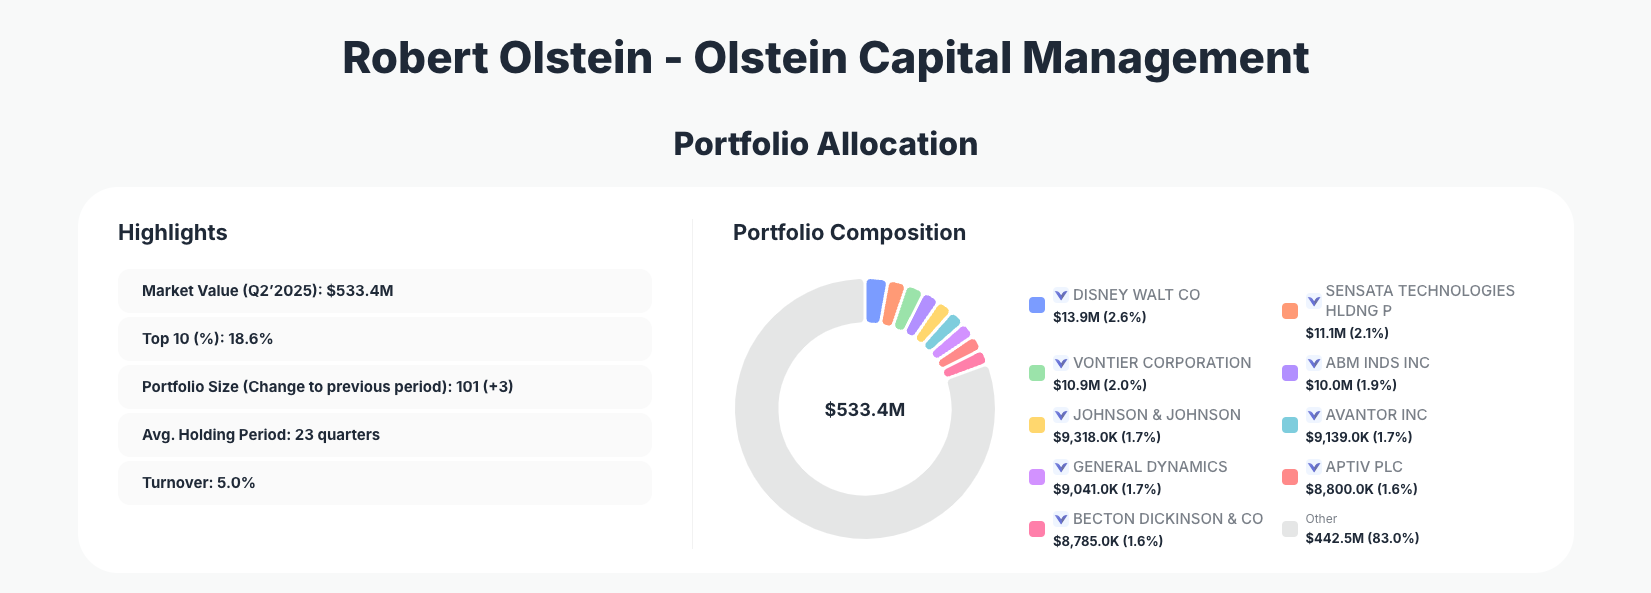Select the green Vontier Corporation legend swatch

pyautogui.click(x=1036, y=373)
